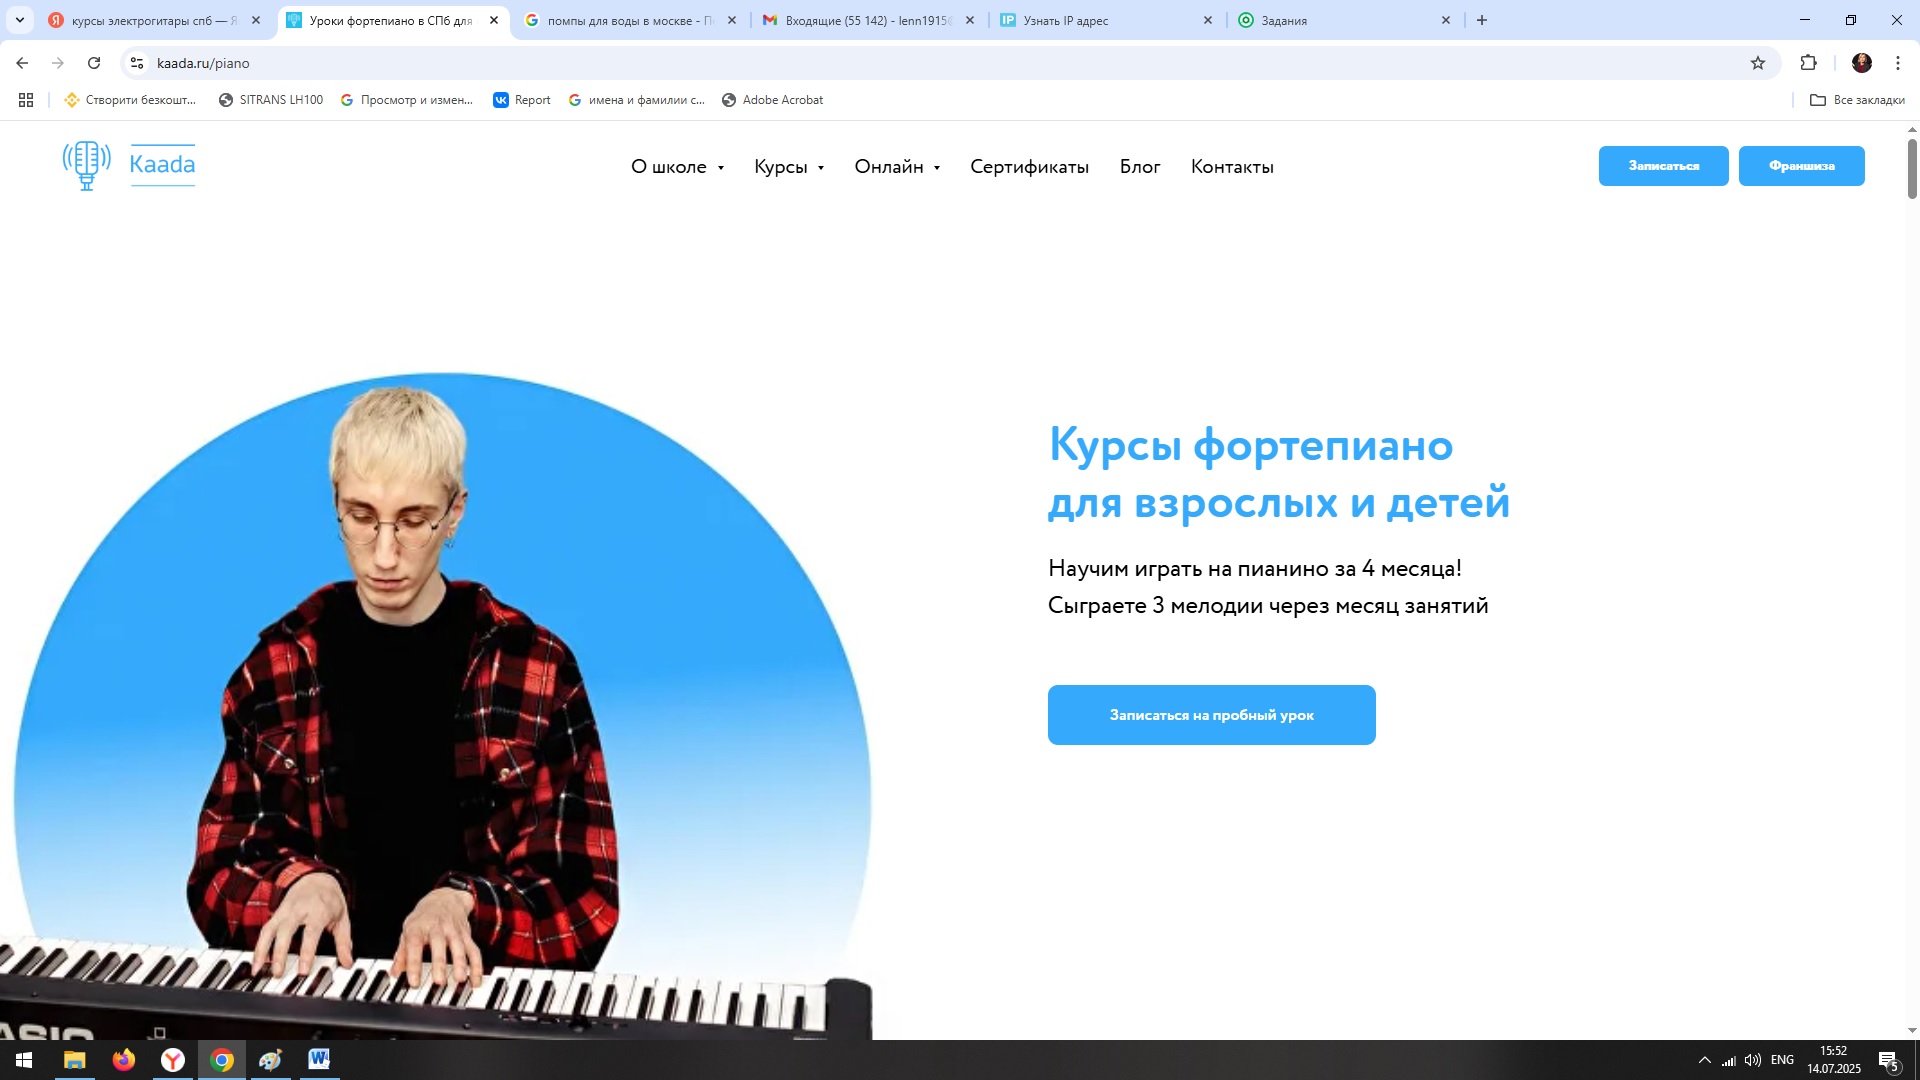
Task: Switch to the Узнать IP адрес tab
Action: pos(1106,20)
